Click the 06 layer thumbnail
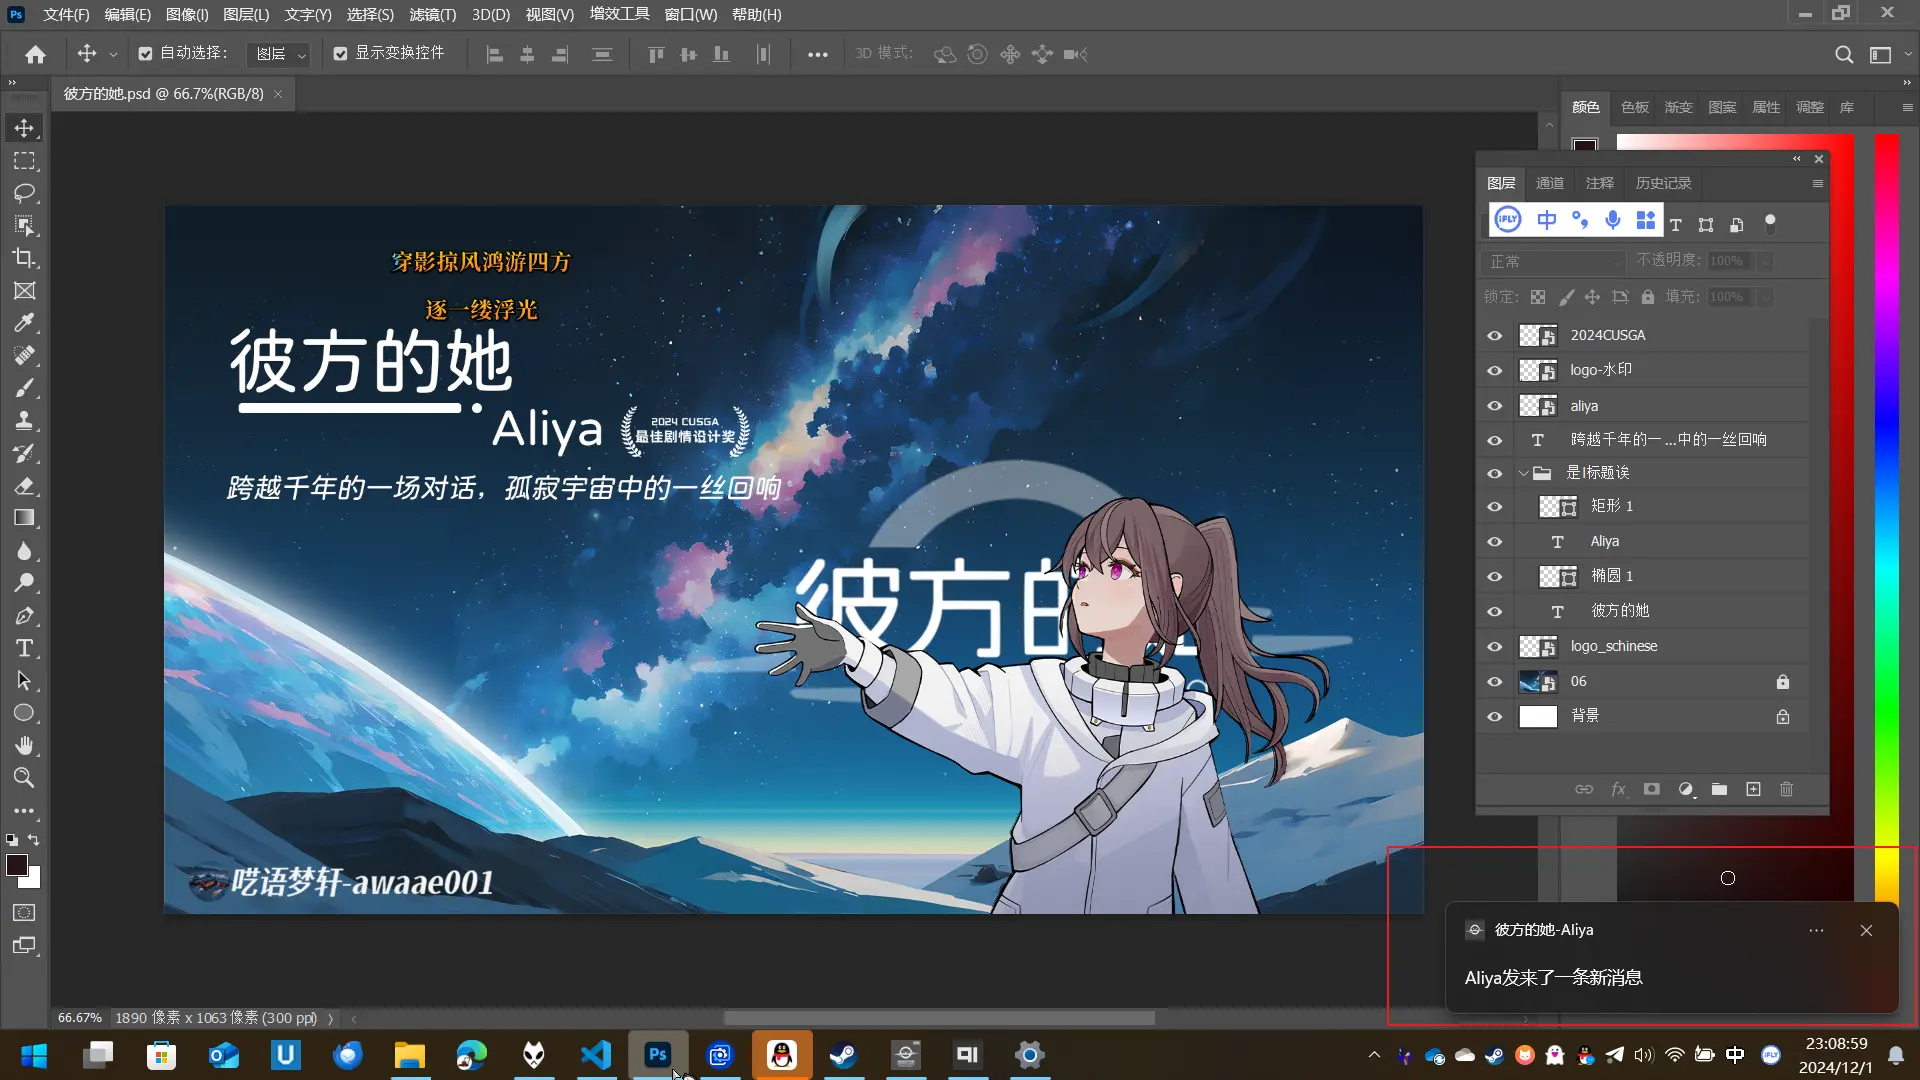 tap(1538, 682)
